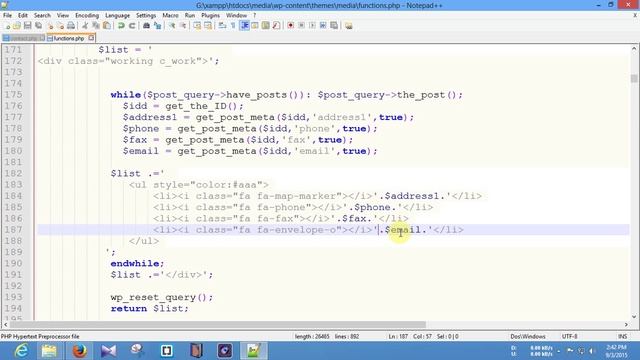This screenshot has width=640, height=360.
Task: Toggle Show All Characters pilcrow icon
Action: click(233, 26)
